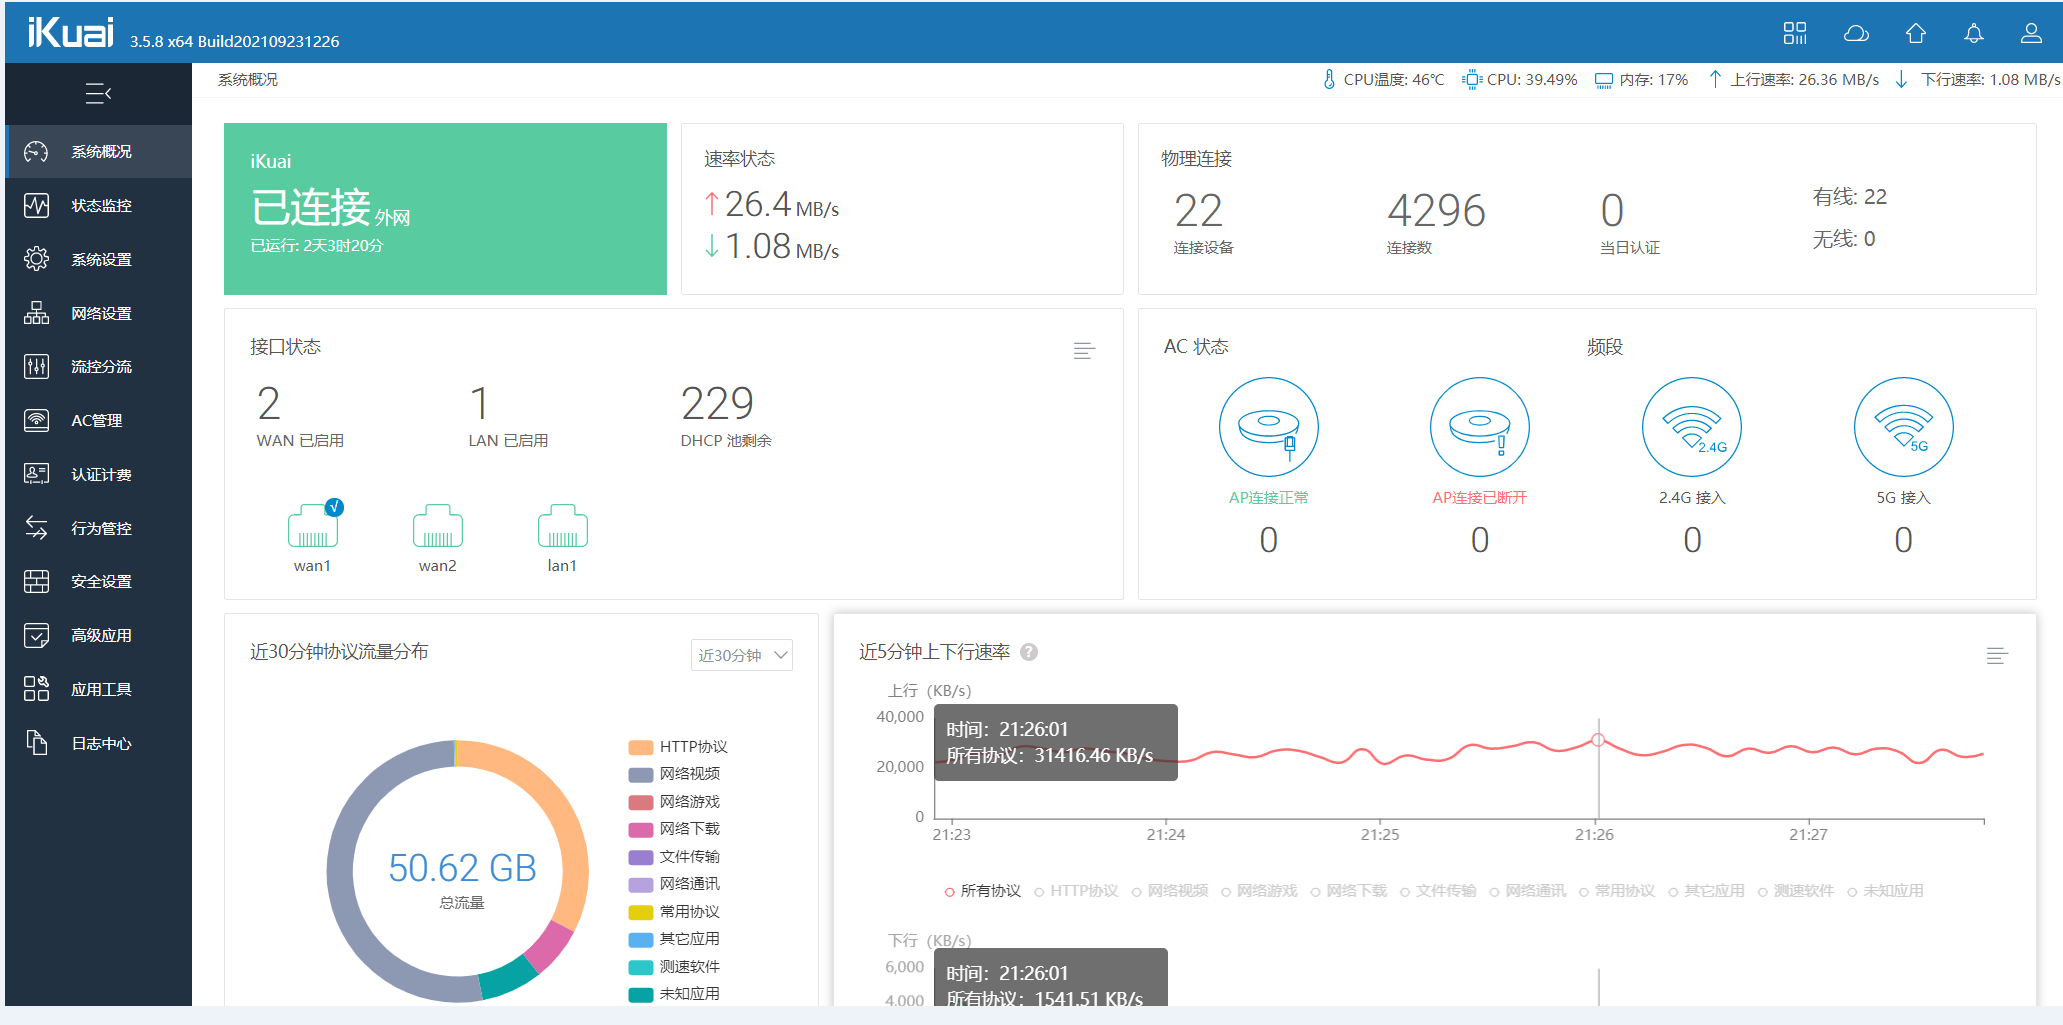Screen dimensions: 2063x1025
Task: Toggle 文件传输 series in chart legend
Action: (1438, 891)
